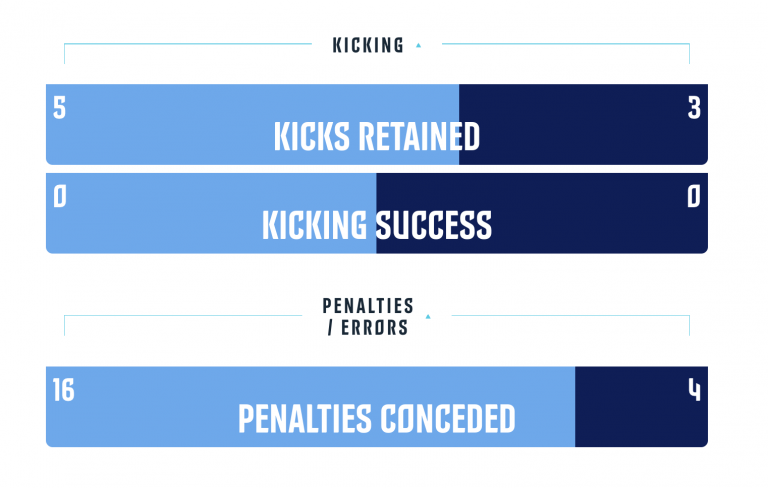768x488 pixels.
Task: Select the Kicks Retained label
Action: tap(377, 137)
